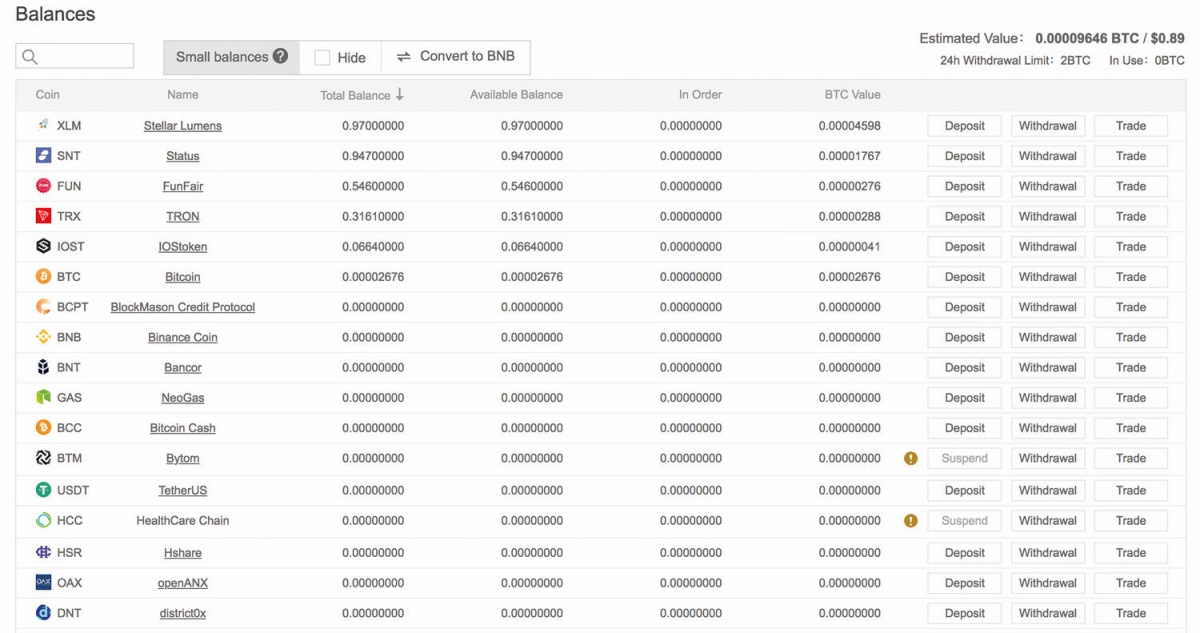Open the BlockMason Credit Protocol link
This screenshot has width=1200, height=633.
click(183, 307)
